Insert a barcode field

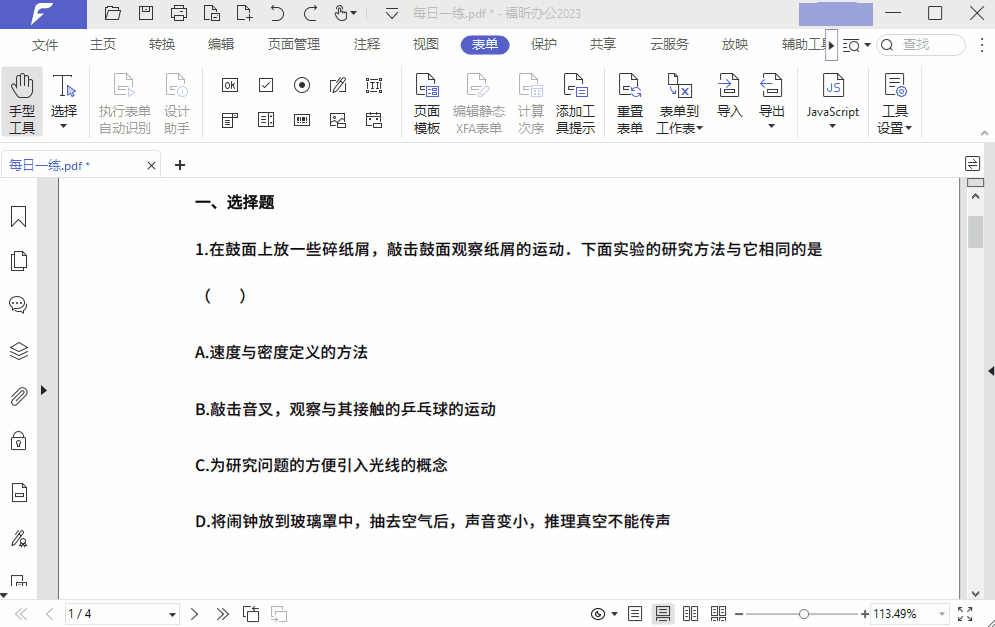(301, 119)
